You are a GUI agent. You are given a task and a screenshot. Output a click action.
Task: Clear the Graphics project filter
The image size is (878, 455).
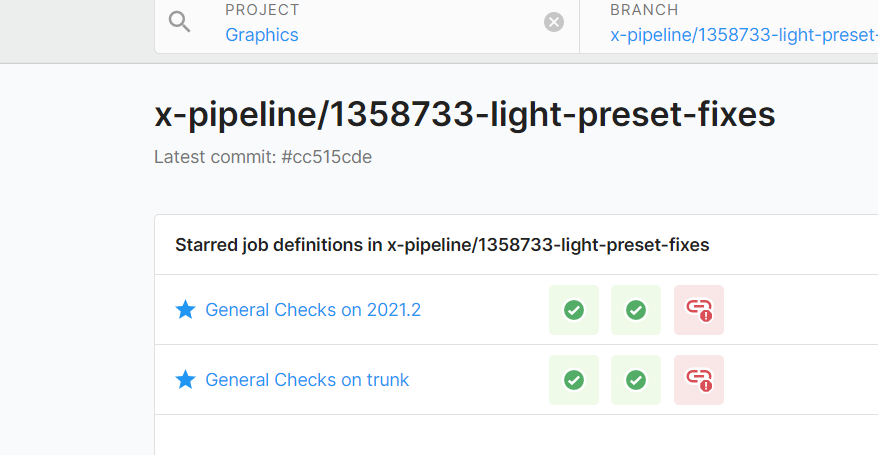coord(553,22)
